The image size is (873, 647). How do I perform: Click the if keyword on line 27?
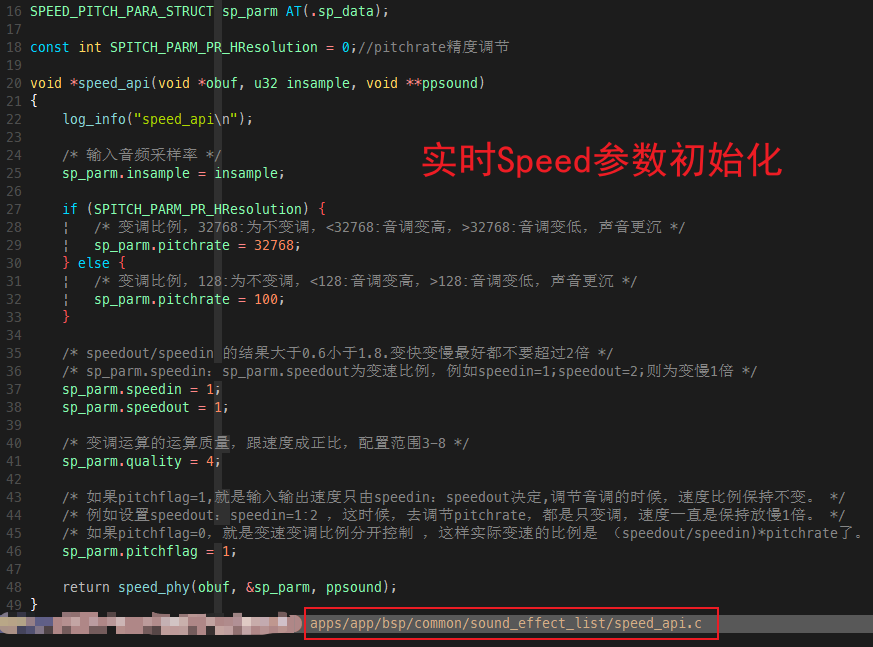click(x=70, y=209)
